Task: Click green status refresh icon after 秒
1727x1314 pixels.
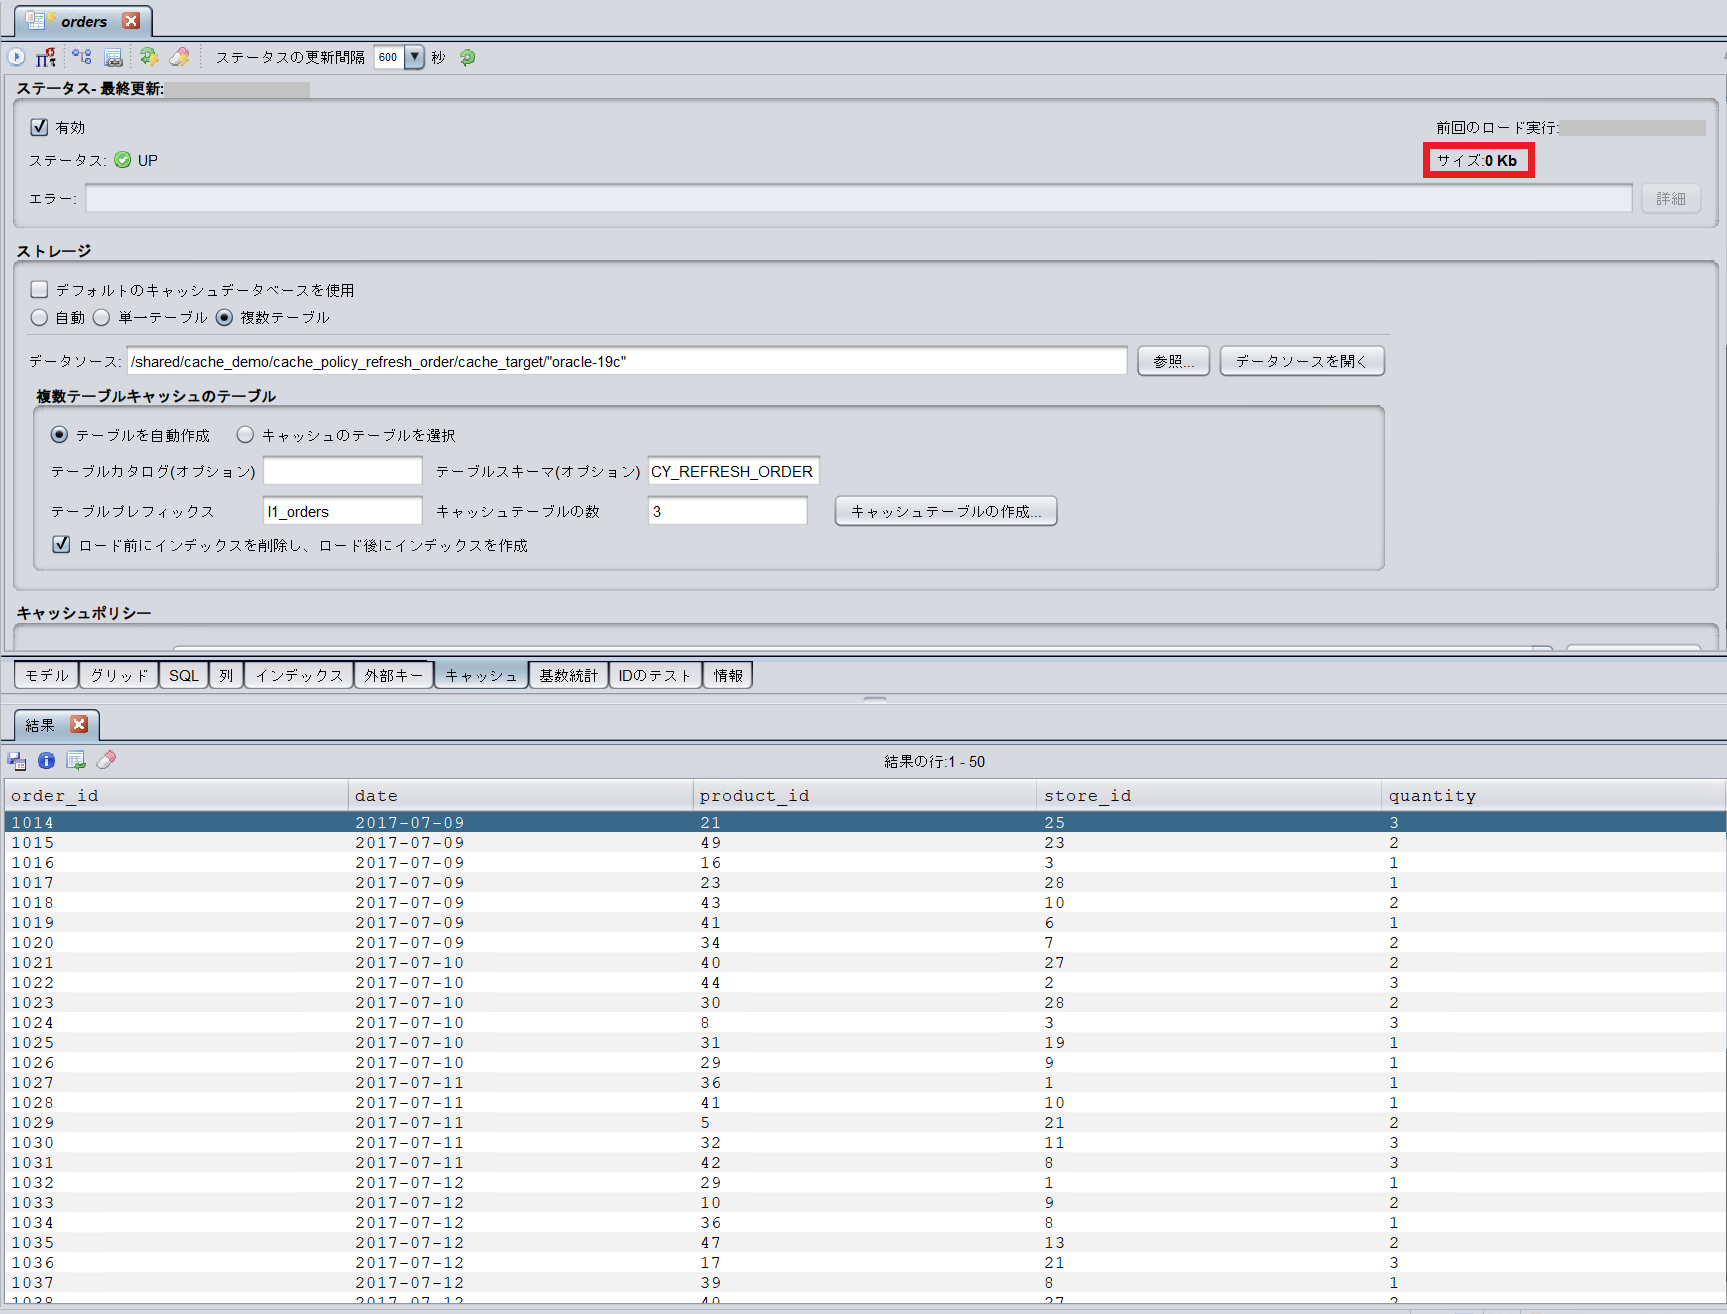Action: [x=467, y=57]
